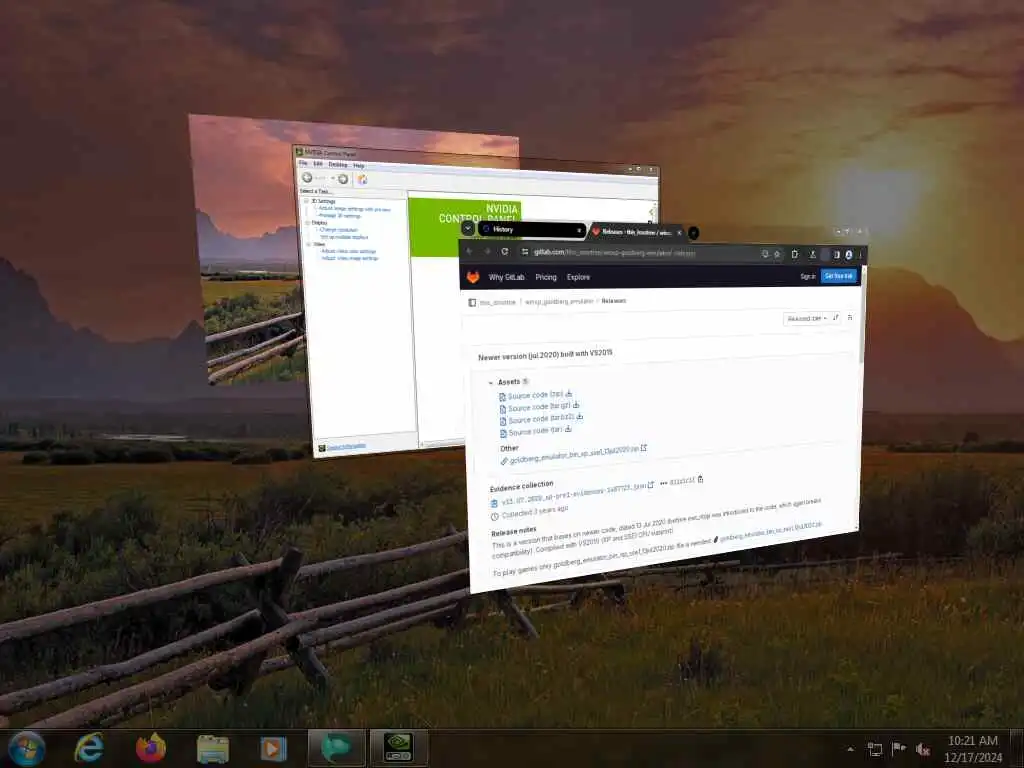Launch Firefox from the taskbar
This screenshot has height=768, width=1024.
point(151,748)
